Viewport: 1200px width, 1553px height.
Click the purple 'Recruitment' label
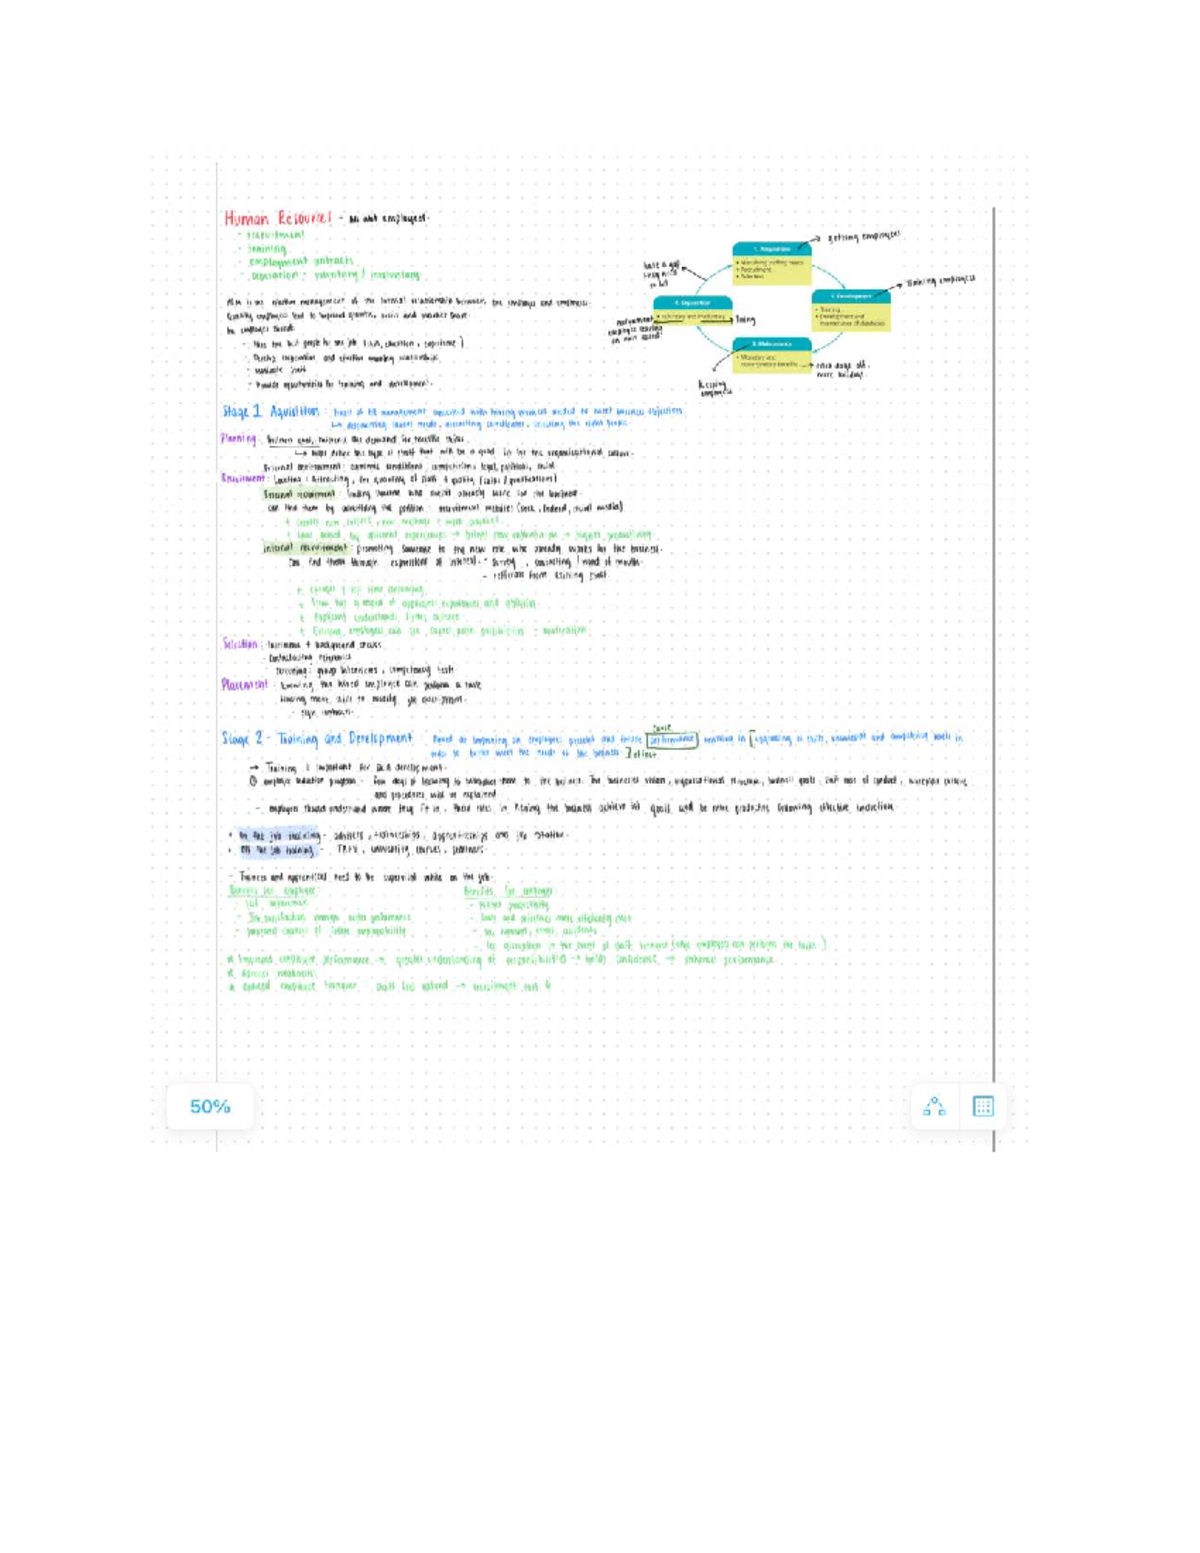point(245,478)
